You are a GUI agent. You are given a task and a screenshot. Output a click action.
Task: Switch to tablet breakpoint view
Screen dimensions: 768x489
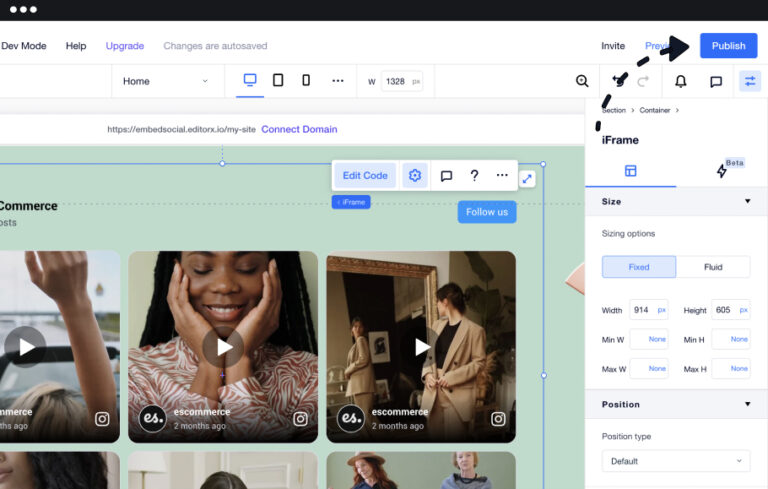point(278,80)
